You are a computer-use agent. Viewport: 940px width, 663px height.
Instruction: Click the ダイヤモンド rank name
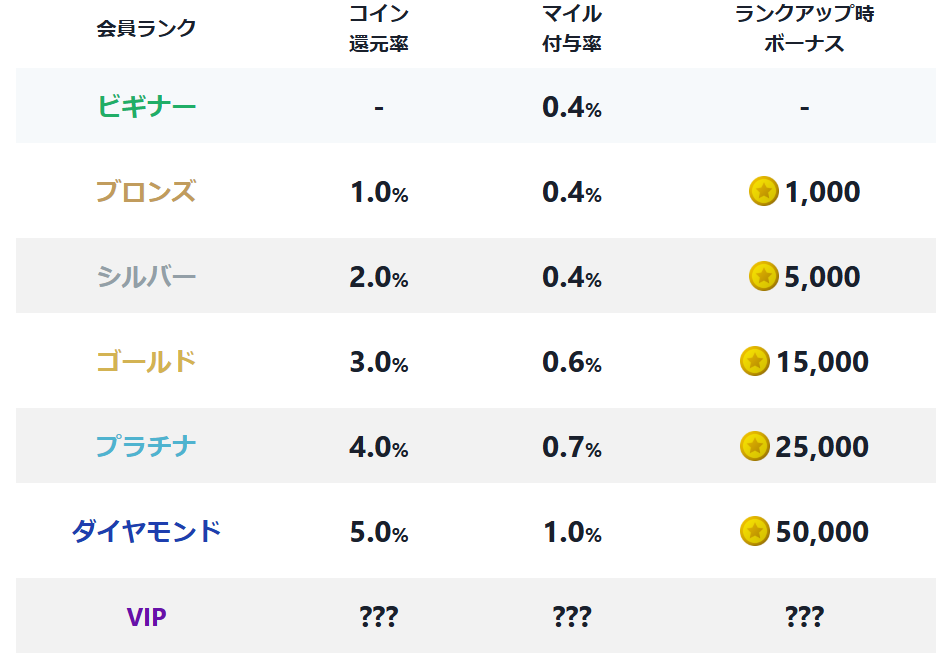pos(147,532)
